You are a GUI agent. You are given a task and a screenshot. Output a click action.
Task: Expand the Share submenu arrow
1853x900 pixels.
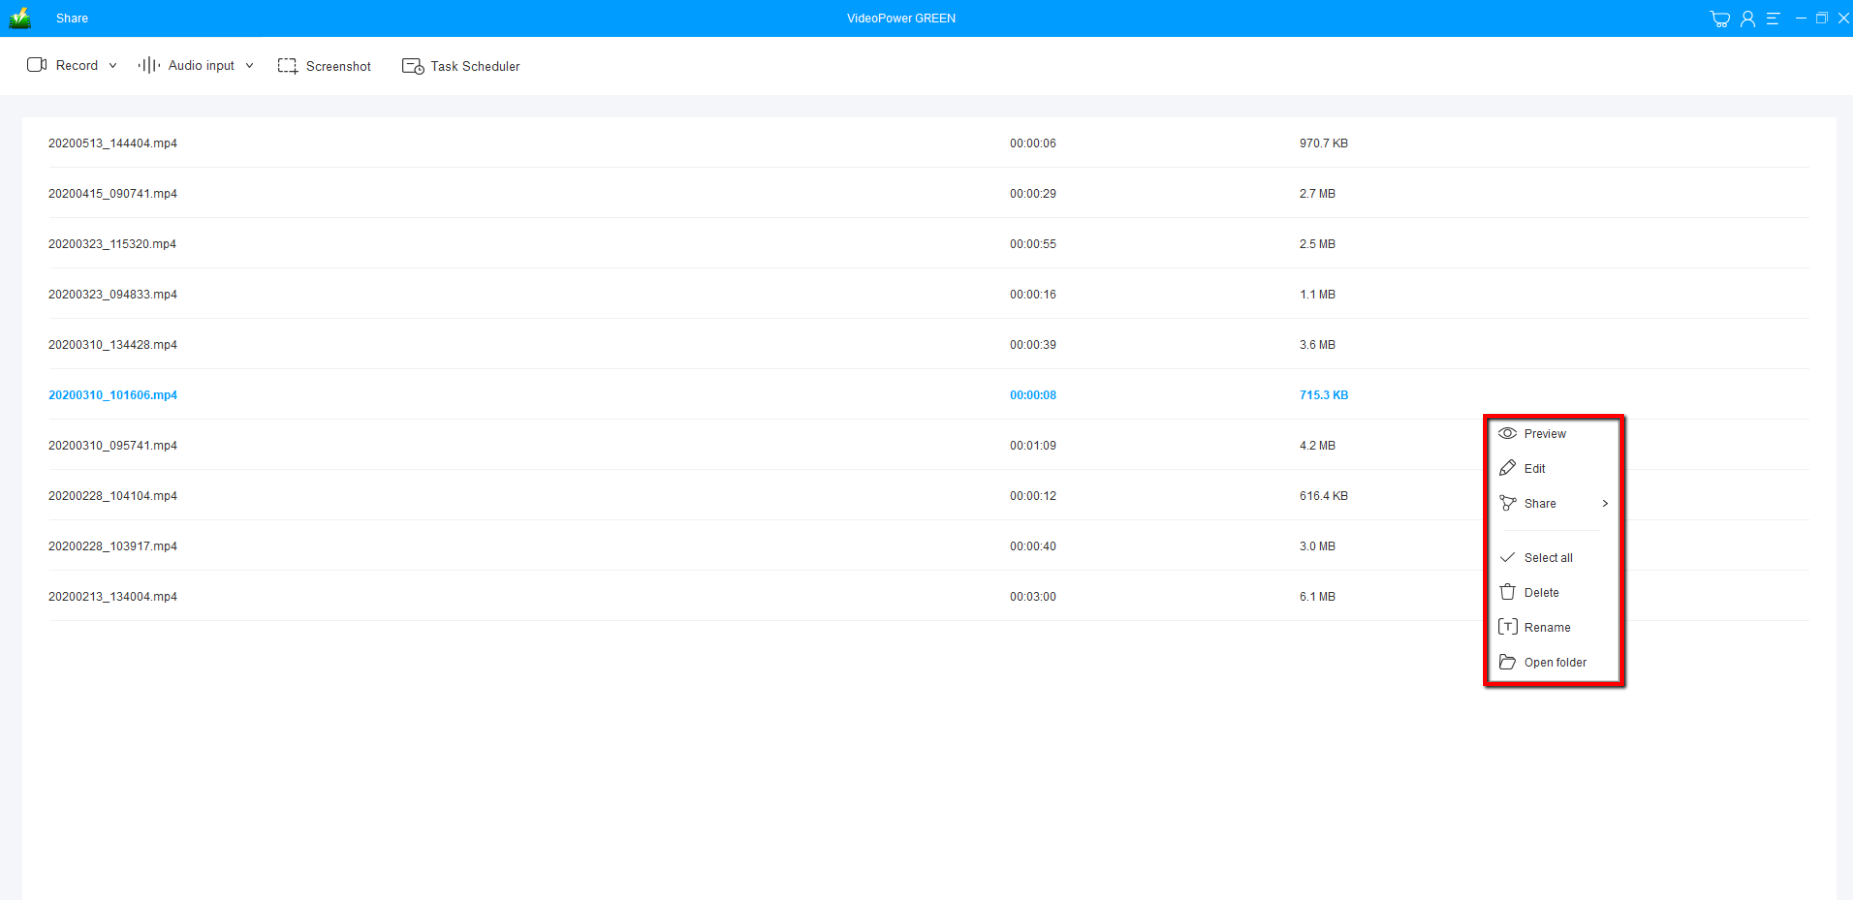(1605, 504)
